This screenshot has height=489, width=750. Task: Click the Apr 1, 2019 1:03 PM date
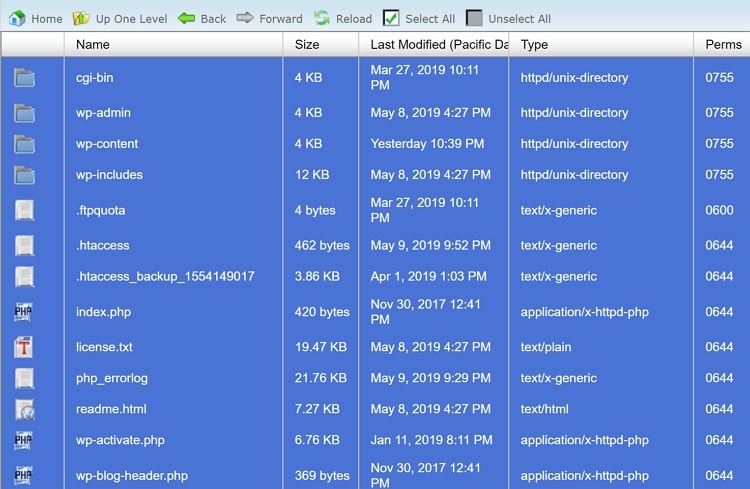click(429, 276)
